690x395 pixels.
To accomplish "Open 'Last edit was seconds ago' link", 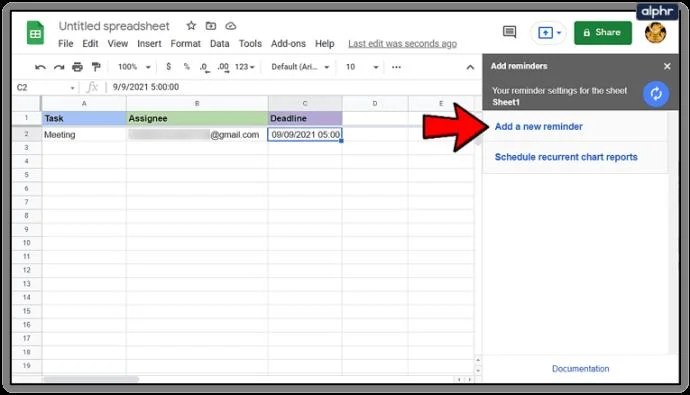I will click(x=402, y=44).
